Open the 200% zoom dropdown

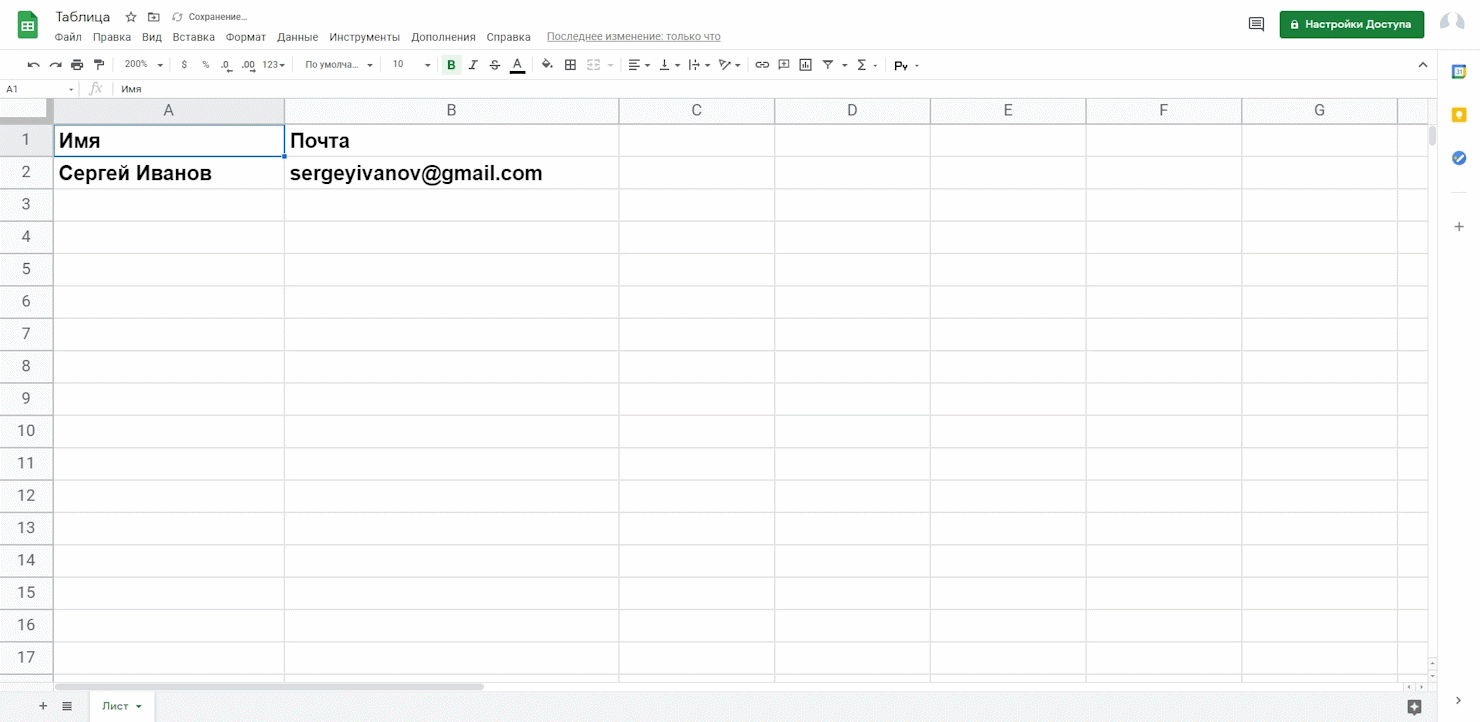click(144, 65)
